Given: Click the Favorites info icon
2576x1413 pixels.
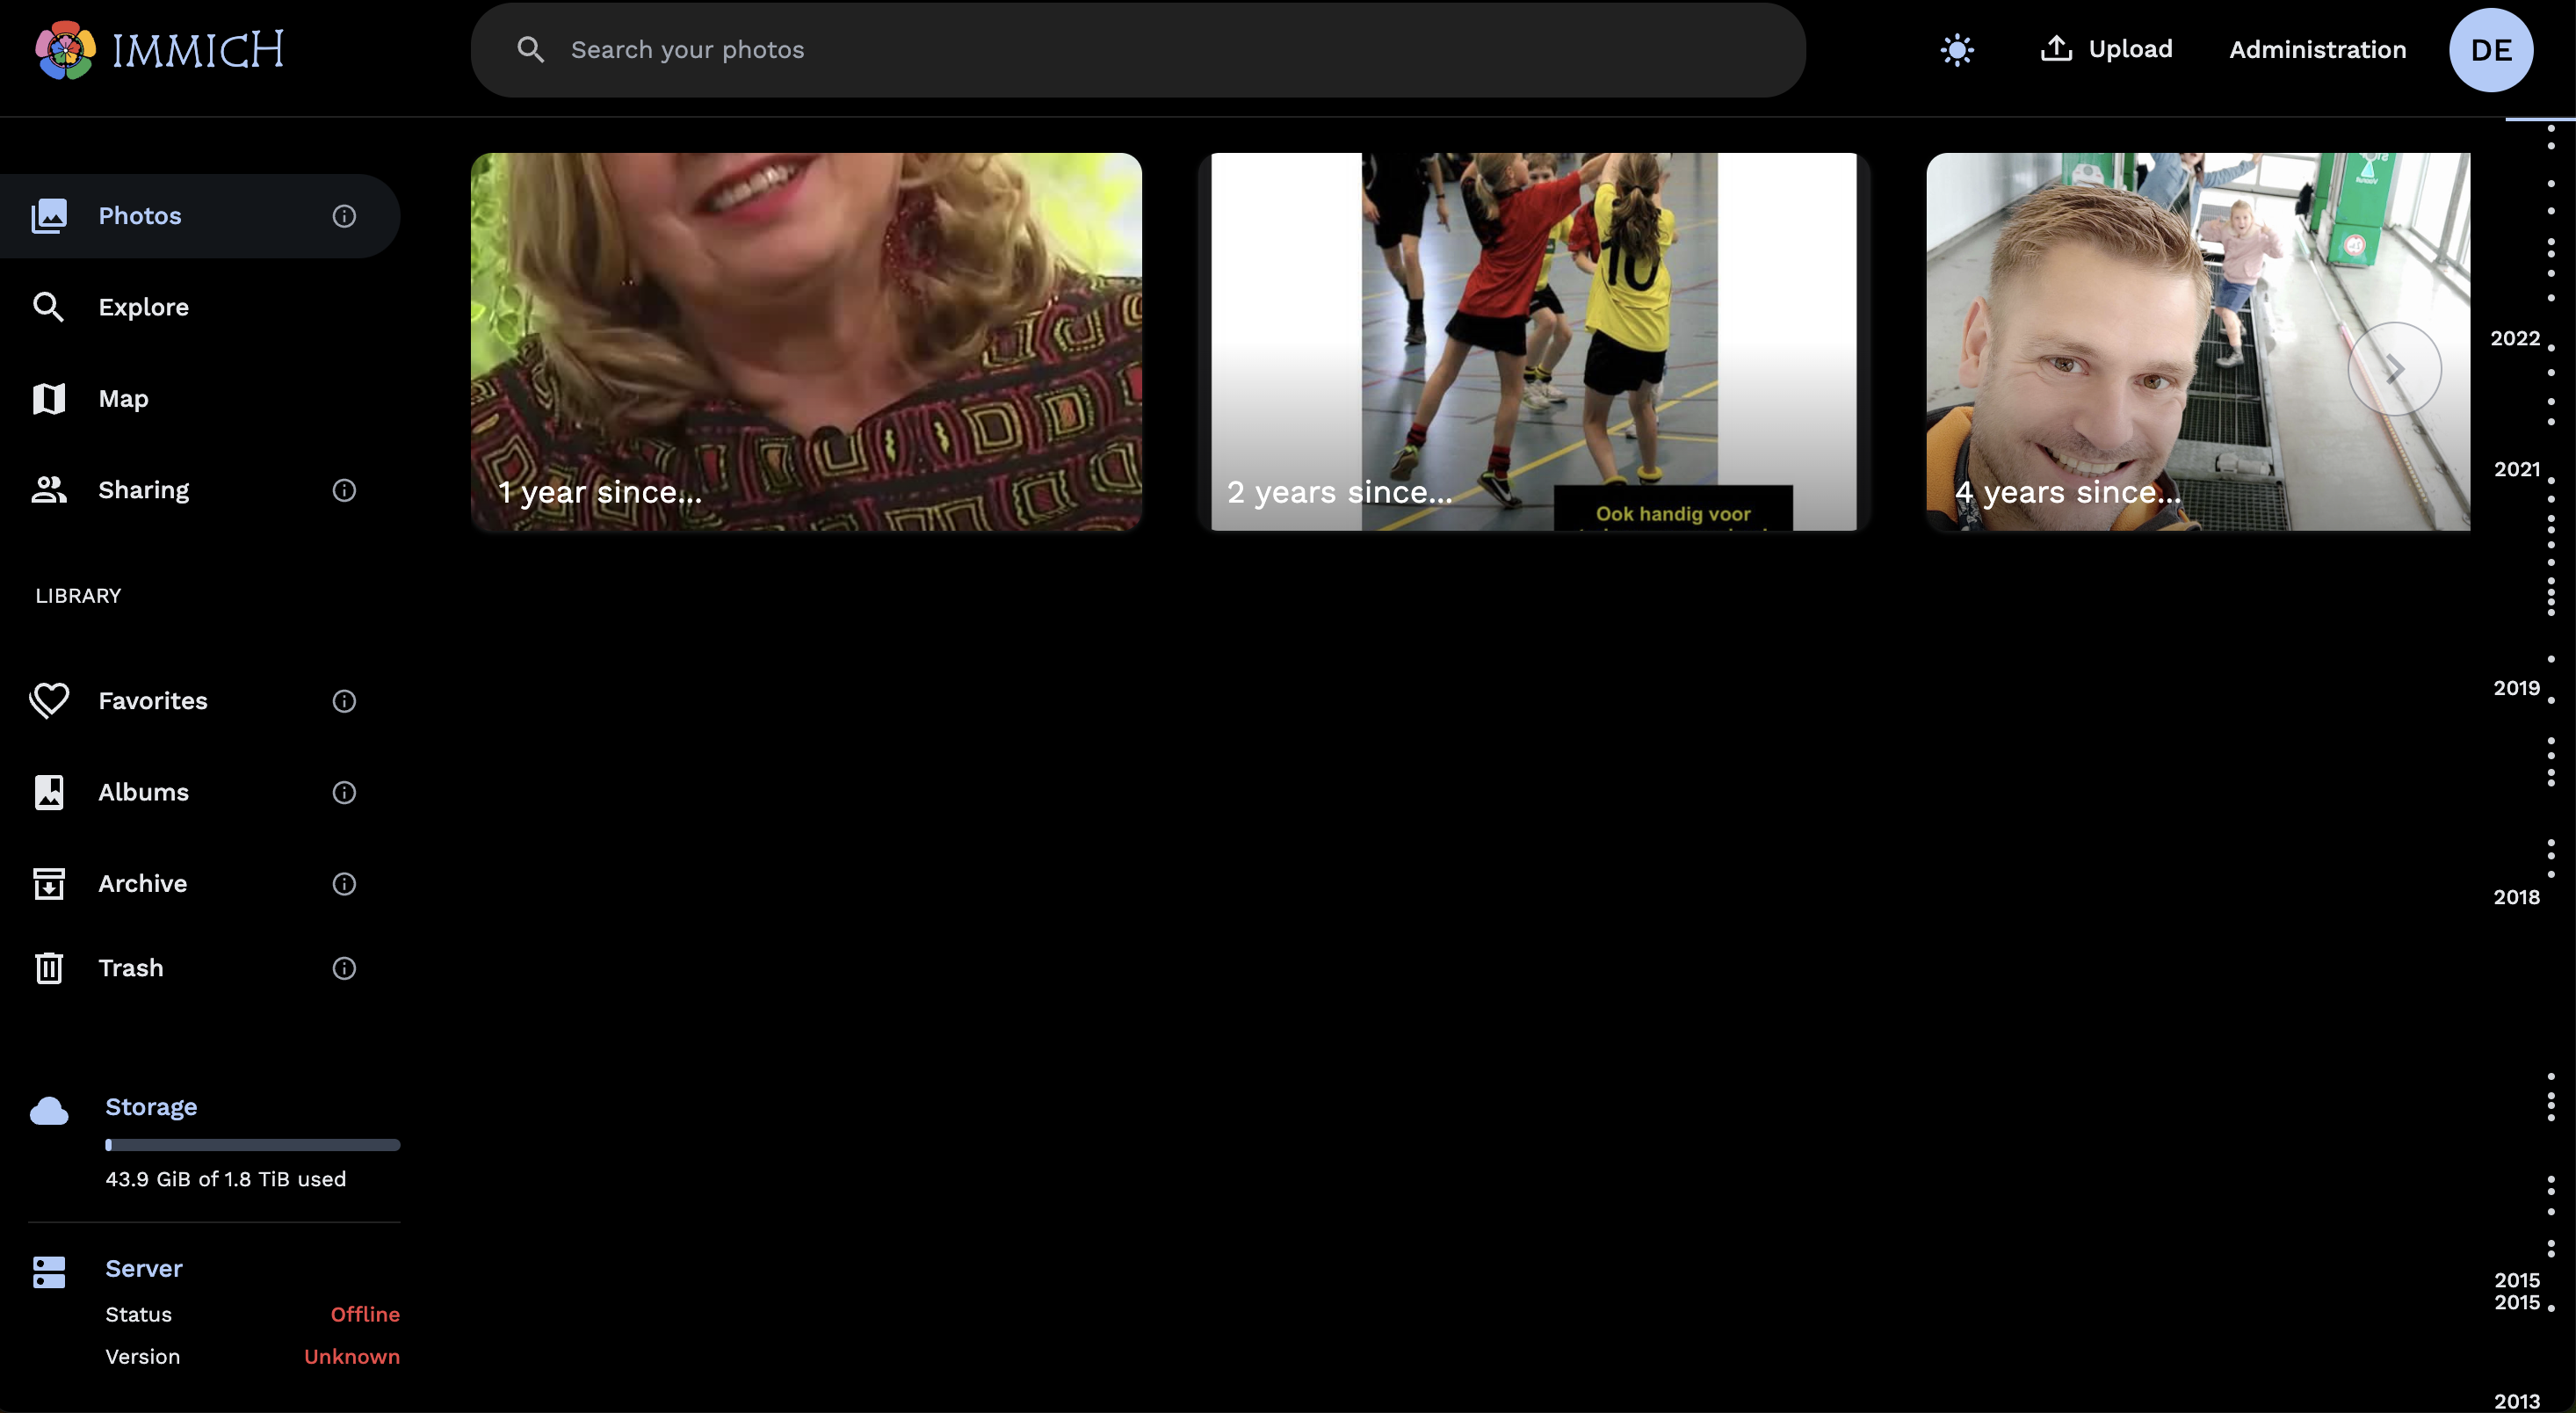Looking at the screenshot, I should tap(344, 701).
